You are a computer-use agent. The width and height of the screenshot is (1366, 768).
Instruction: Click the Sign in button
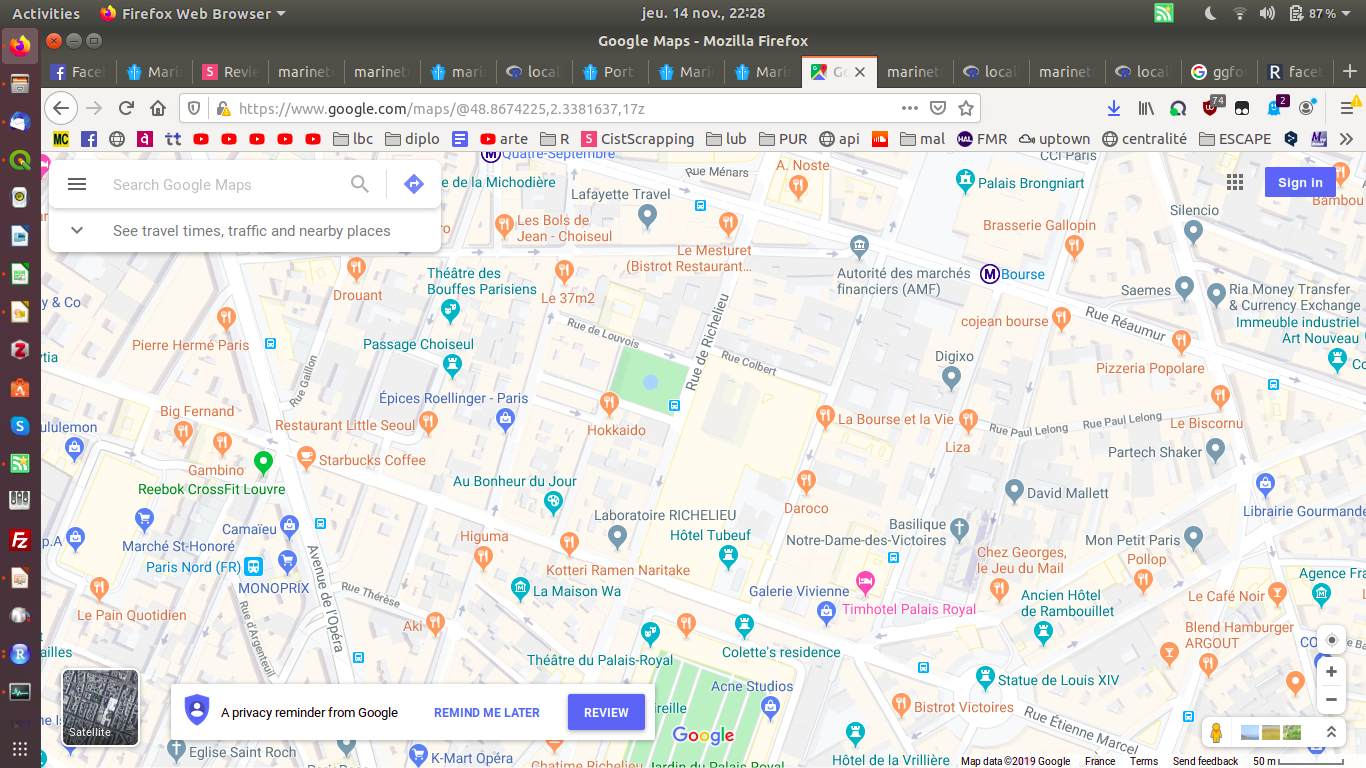click(x=1300, y=182)
